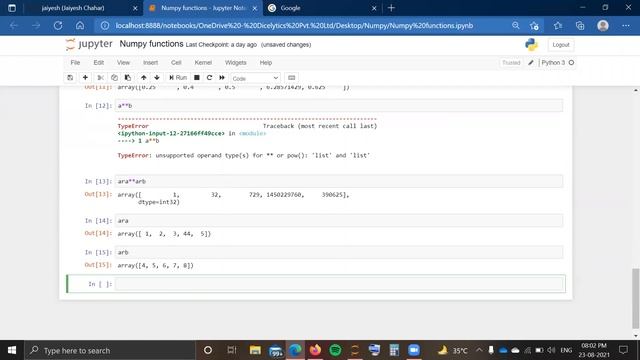
Task: Click into the empty input cell
Action: click(339, 284)
